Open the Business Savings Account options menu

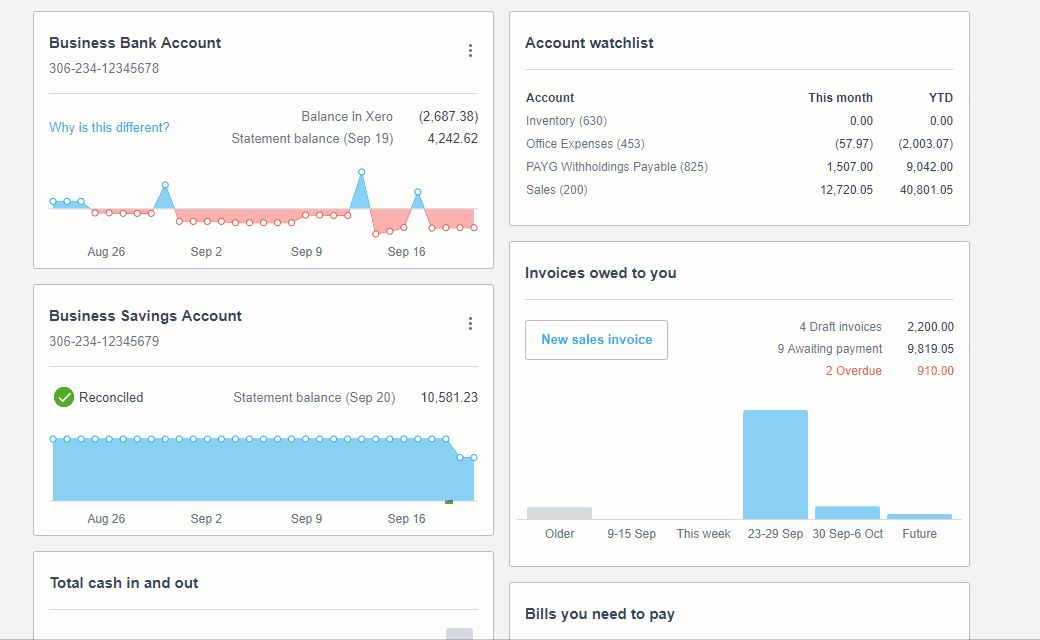470,323
